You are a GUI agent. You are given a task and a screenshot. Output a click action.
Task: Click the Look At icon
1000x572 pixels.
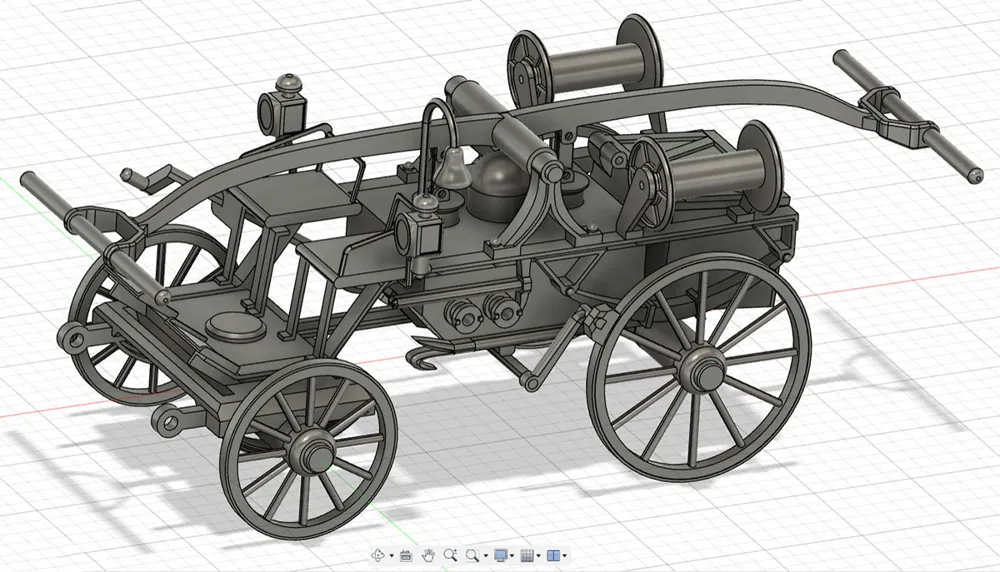click(x=406, y=555)
